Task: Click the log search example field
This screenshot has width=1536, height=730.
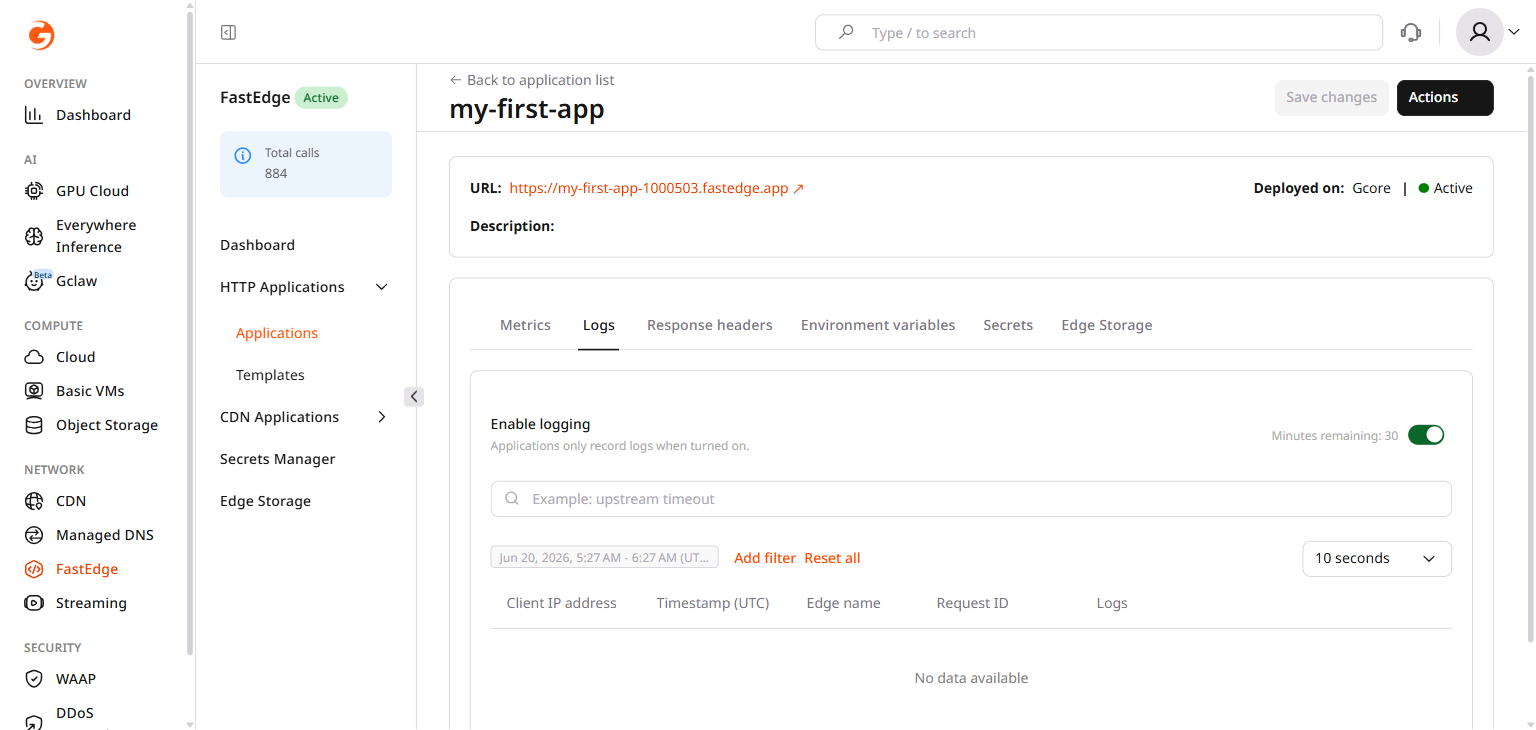Action: [971, 499]
